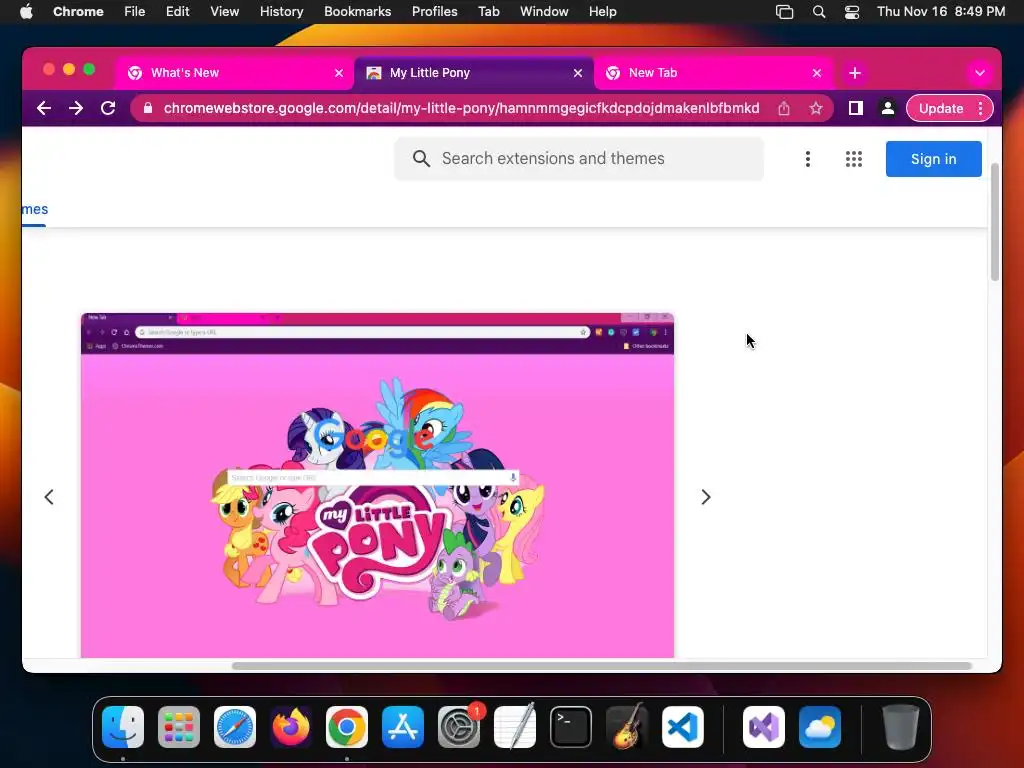The height and width of the screenshot is (768, 1024).
Task: Click the magnifier icon in the store search
Action: click(421, 159)
